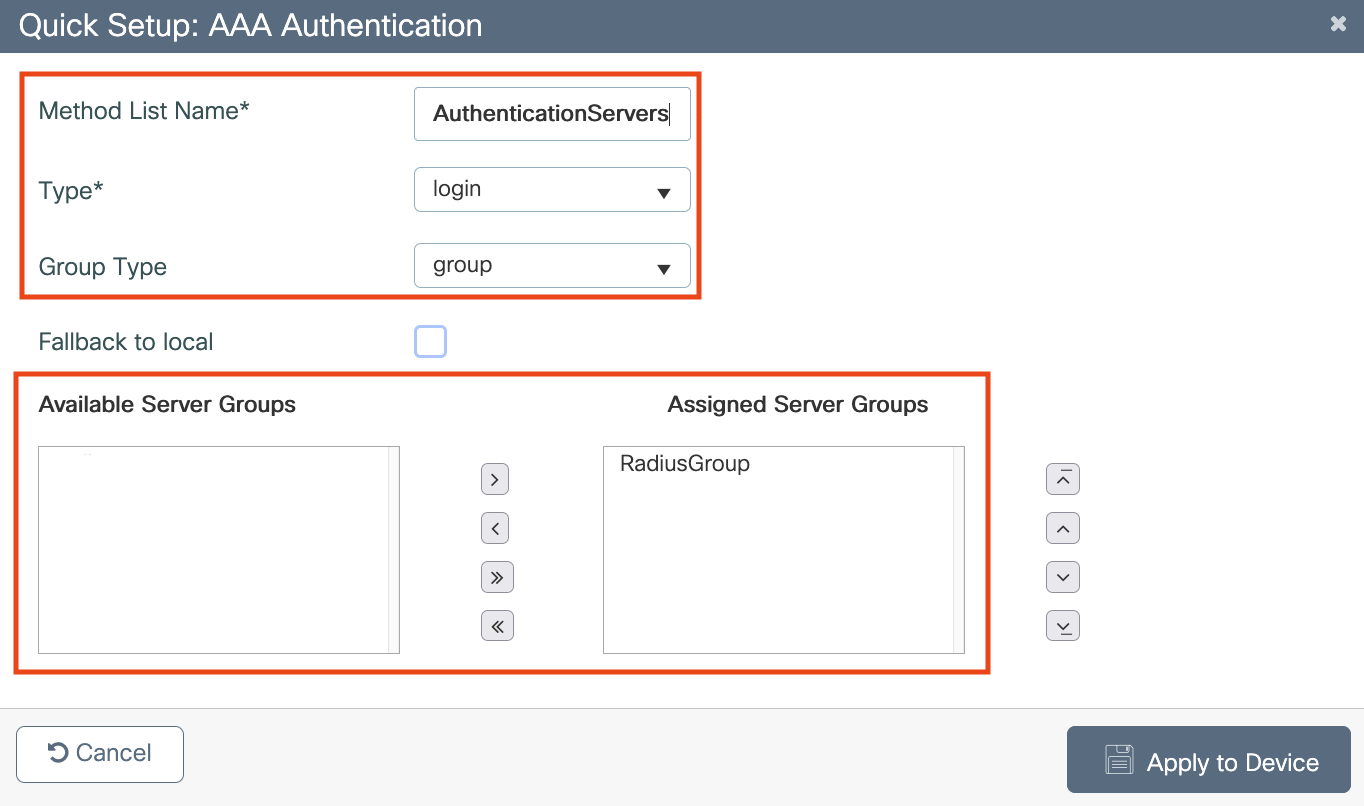The width and height of the screenshot is (1364, 806).
Task: Move server group to top of order
Action: [1062, 480]
